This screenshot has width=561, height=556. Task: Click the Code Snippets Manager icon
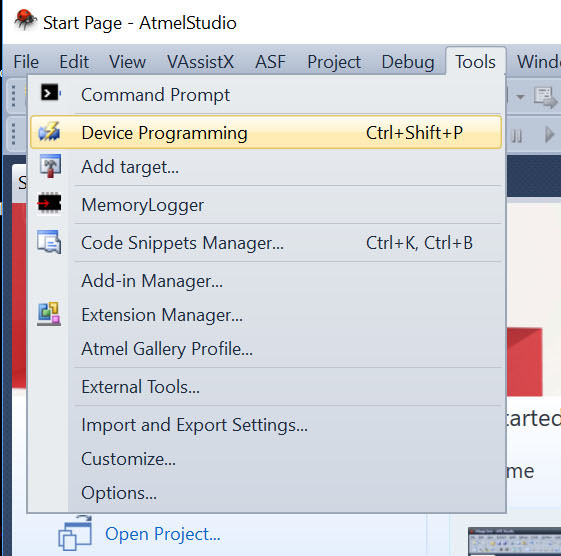(x=49, y=242)
